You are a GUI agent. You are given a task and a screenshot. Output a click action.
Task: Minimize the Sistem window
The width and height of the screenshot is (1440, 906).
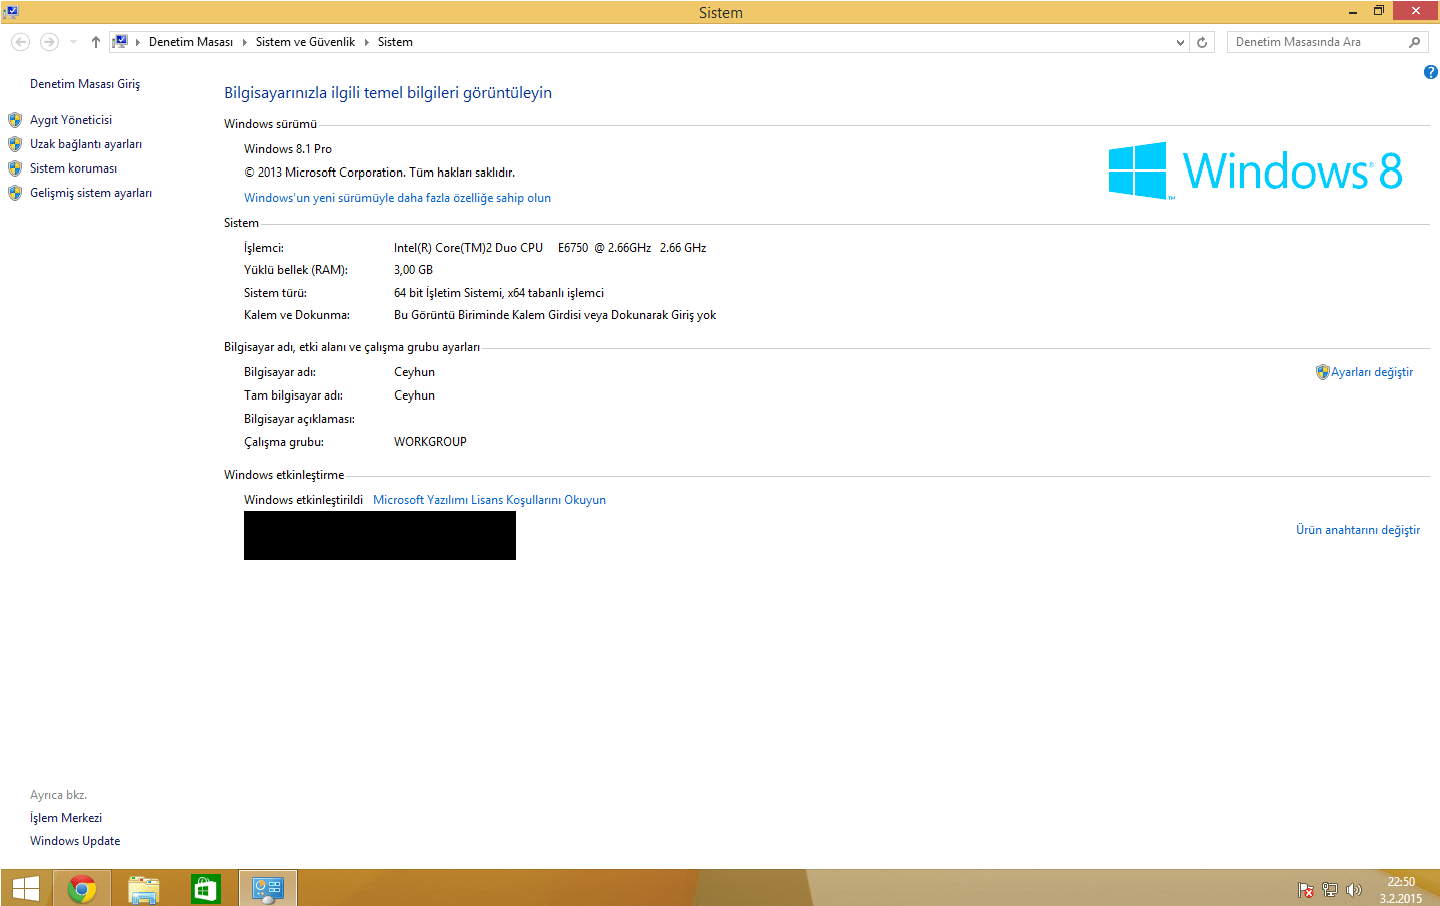click(1352, 12)
